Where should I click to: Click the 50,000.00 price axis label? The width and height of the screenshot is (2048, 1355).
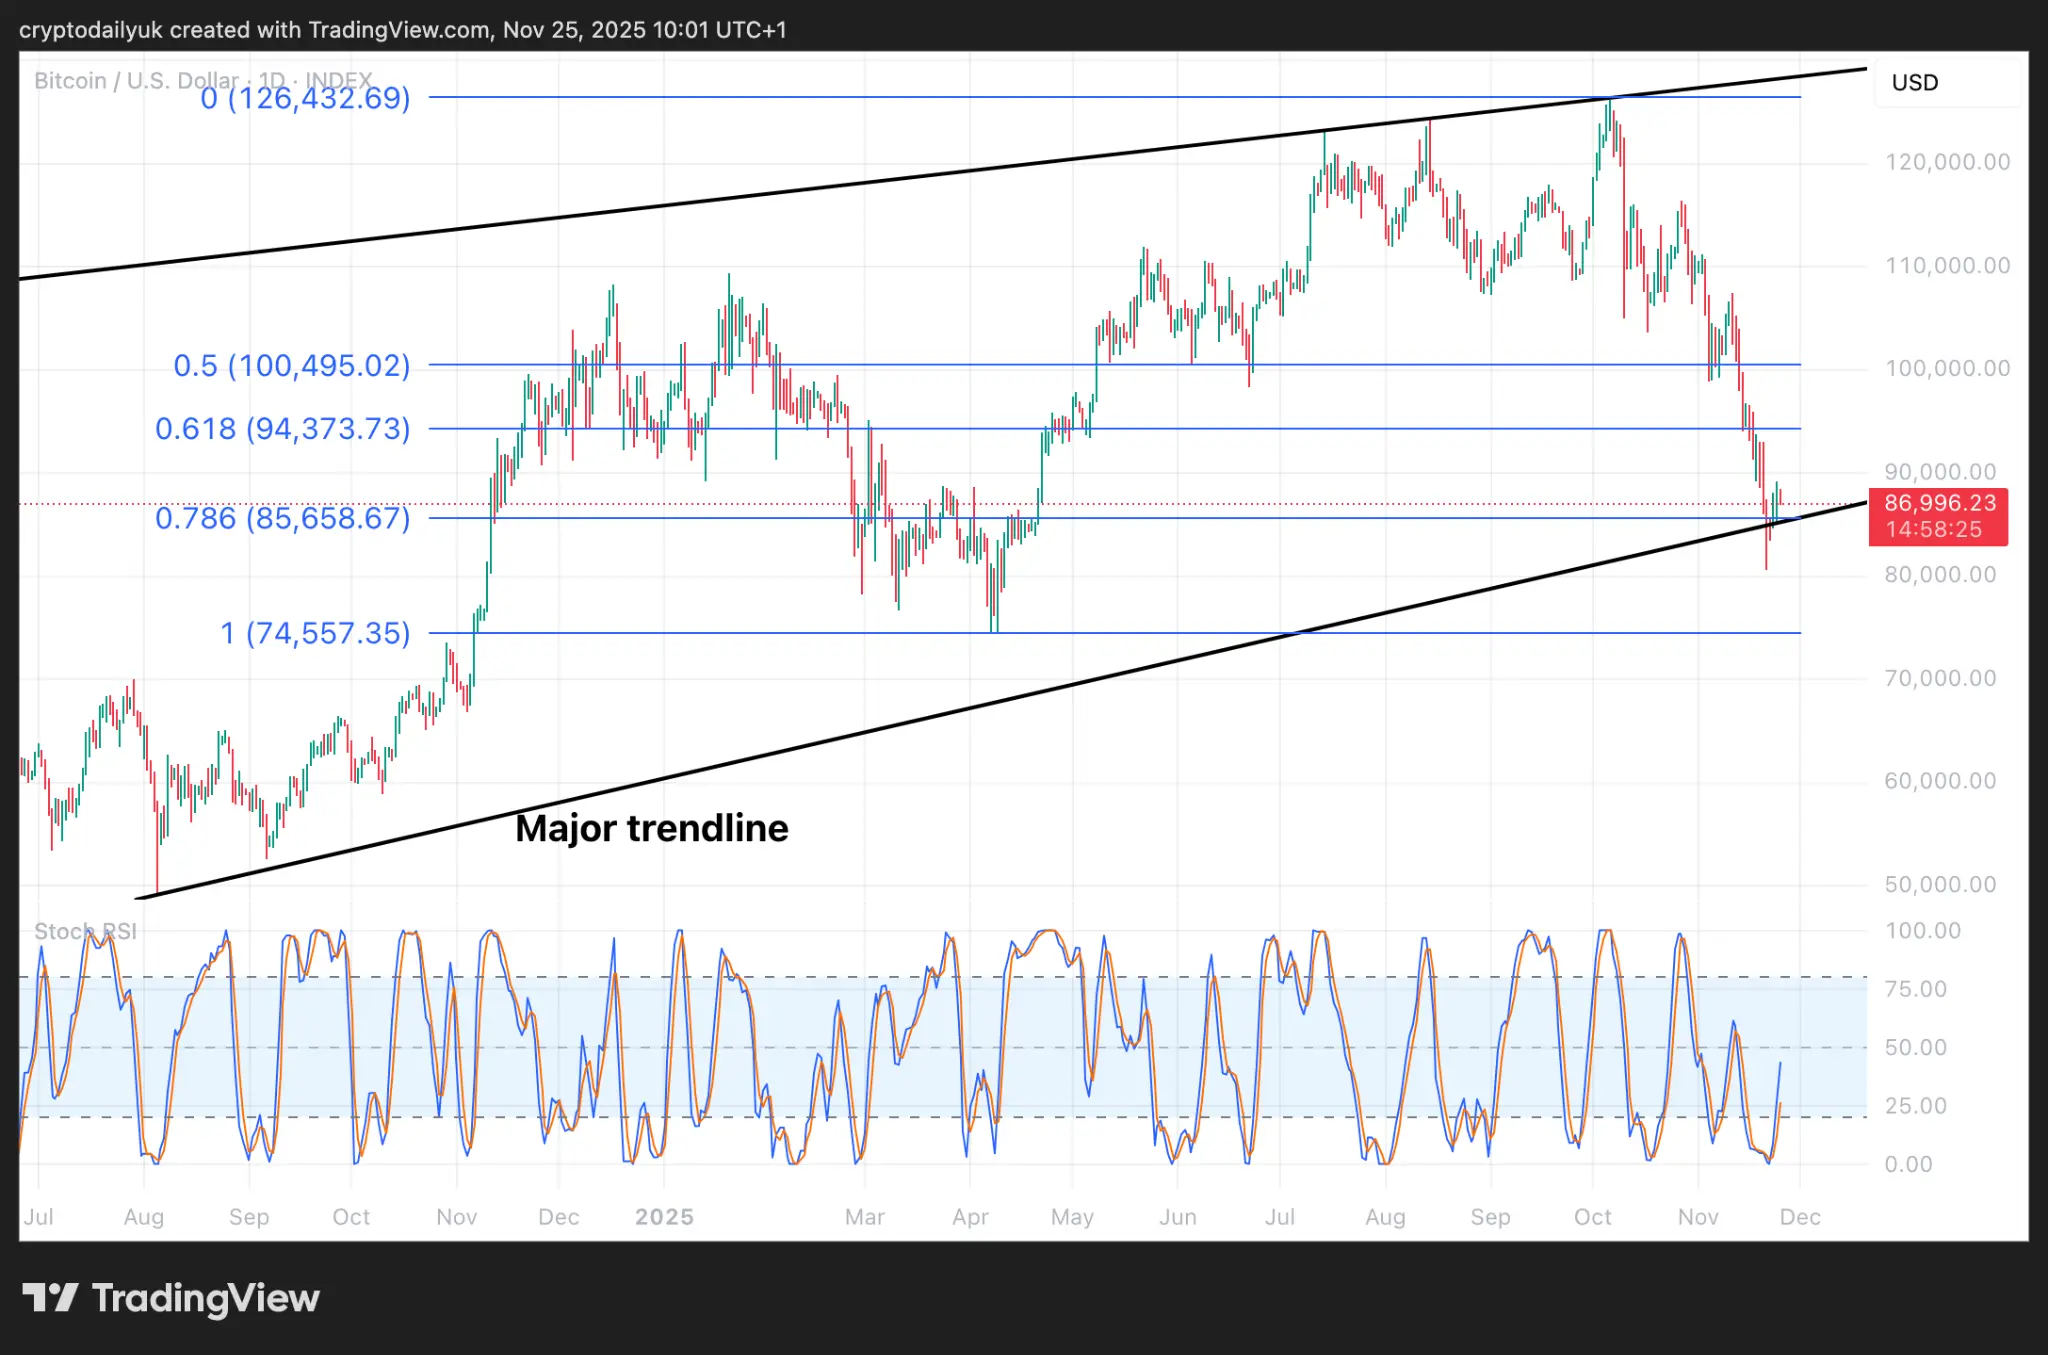click(x=1939, y=884)
